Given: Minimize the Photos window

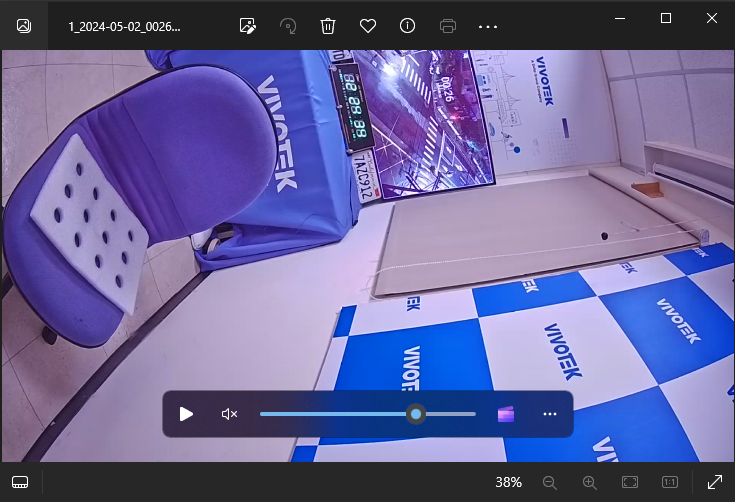Looking at the screenshot, I should 620,19.
